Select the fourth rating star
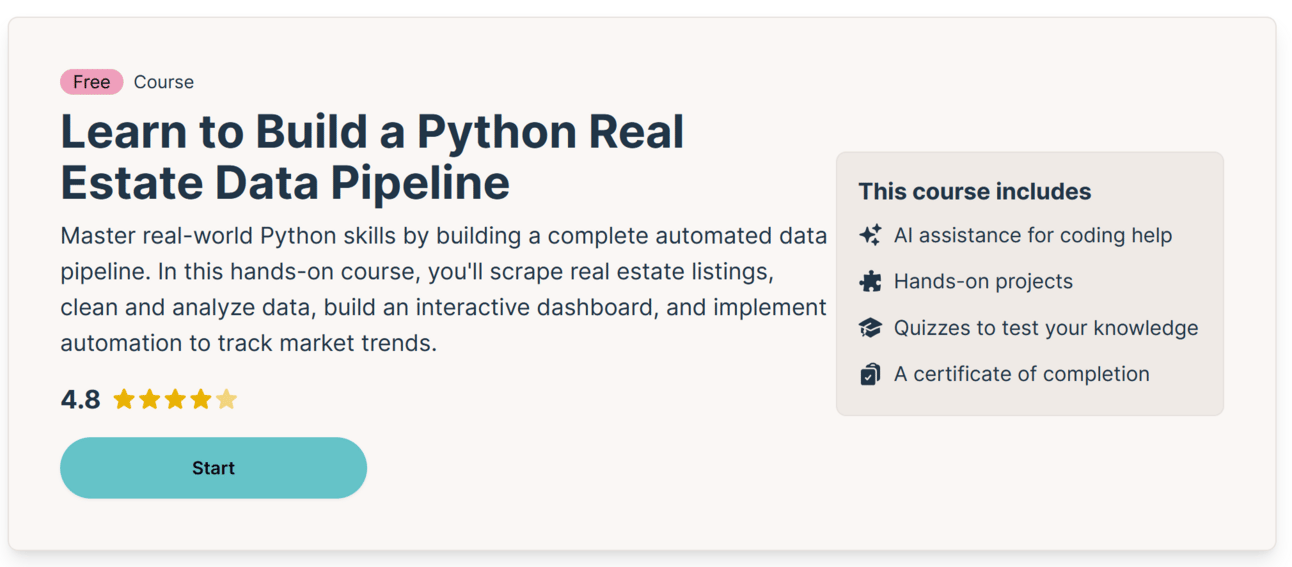 tap(201, 400)
